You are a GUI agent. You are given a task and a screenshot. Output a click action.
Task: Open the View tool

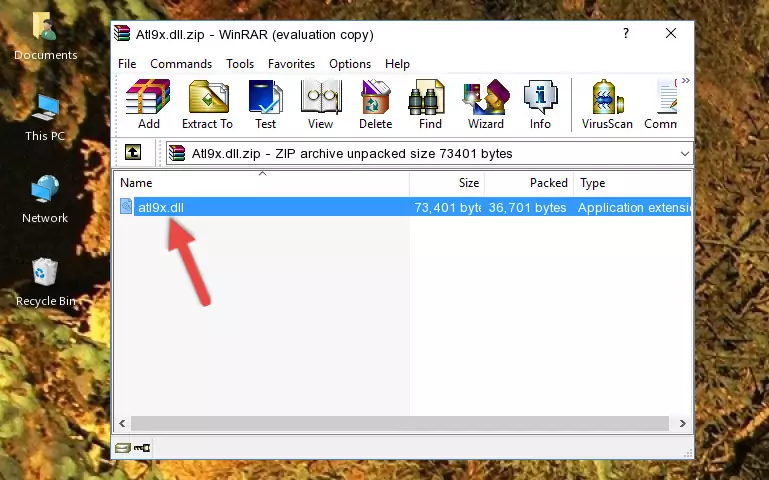pos(321,104)
